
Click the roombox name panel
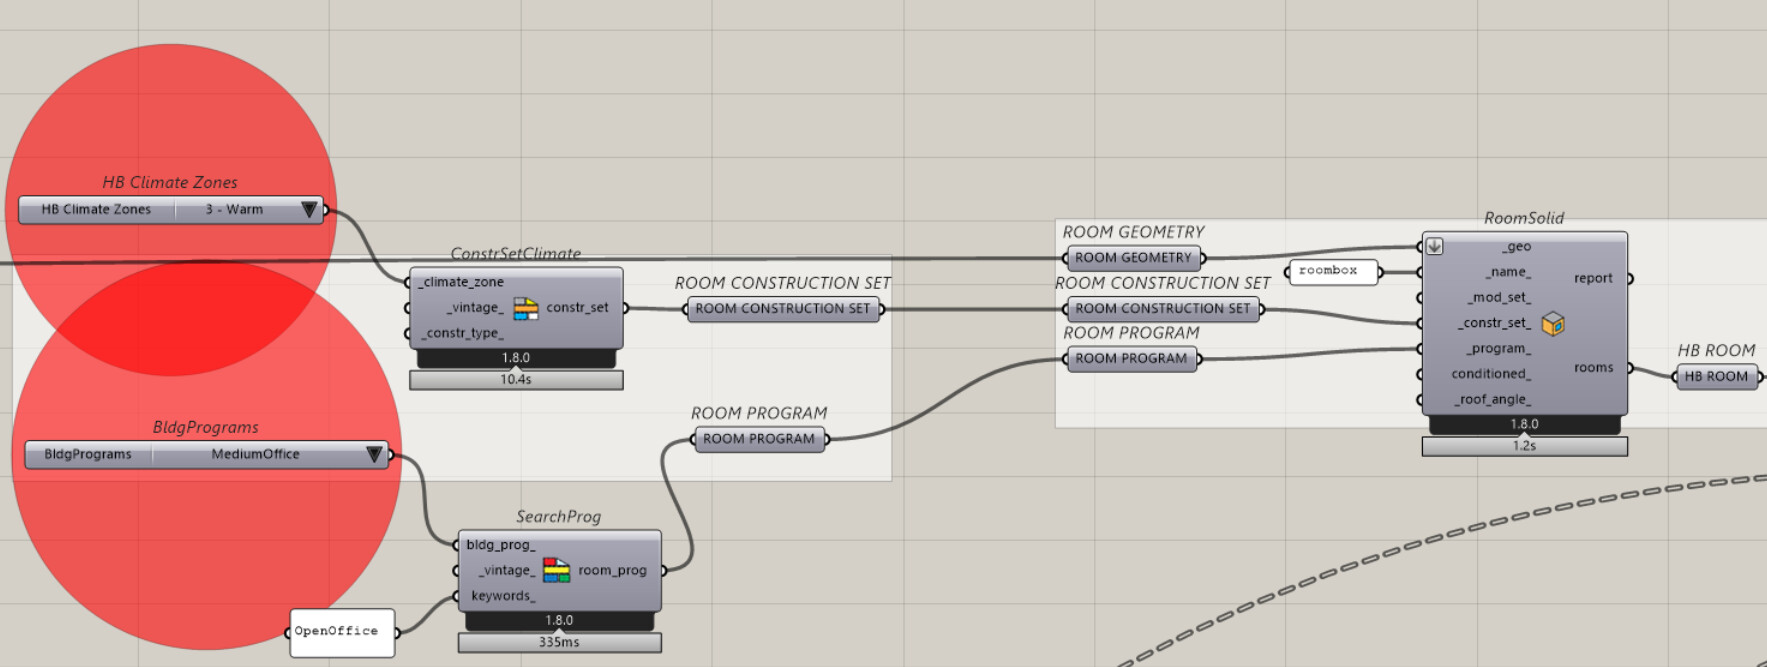[1331, 271]
